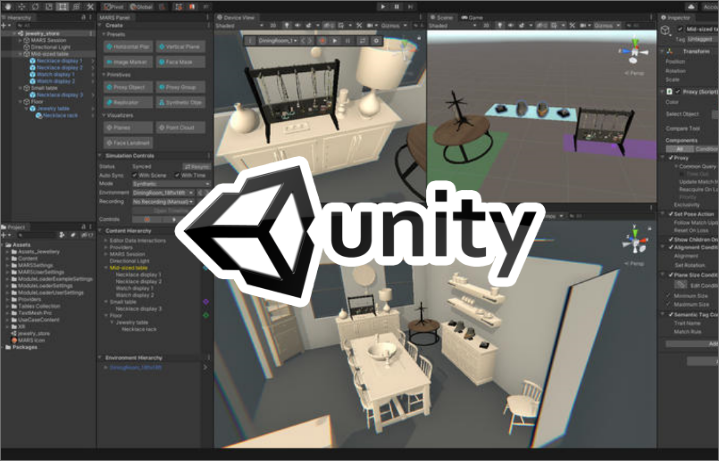The width and height of the screenshot is (719, 461).
Task: Lock the Project panel
Action: [83, 227]
